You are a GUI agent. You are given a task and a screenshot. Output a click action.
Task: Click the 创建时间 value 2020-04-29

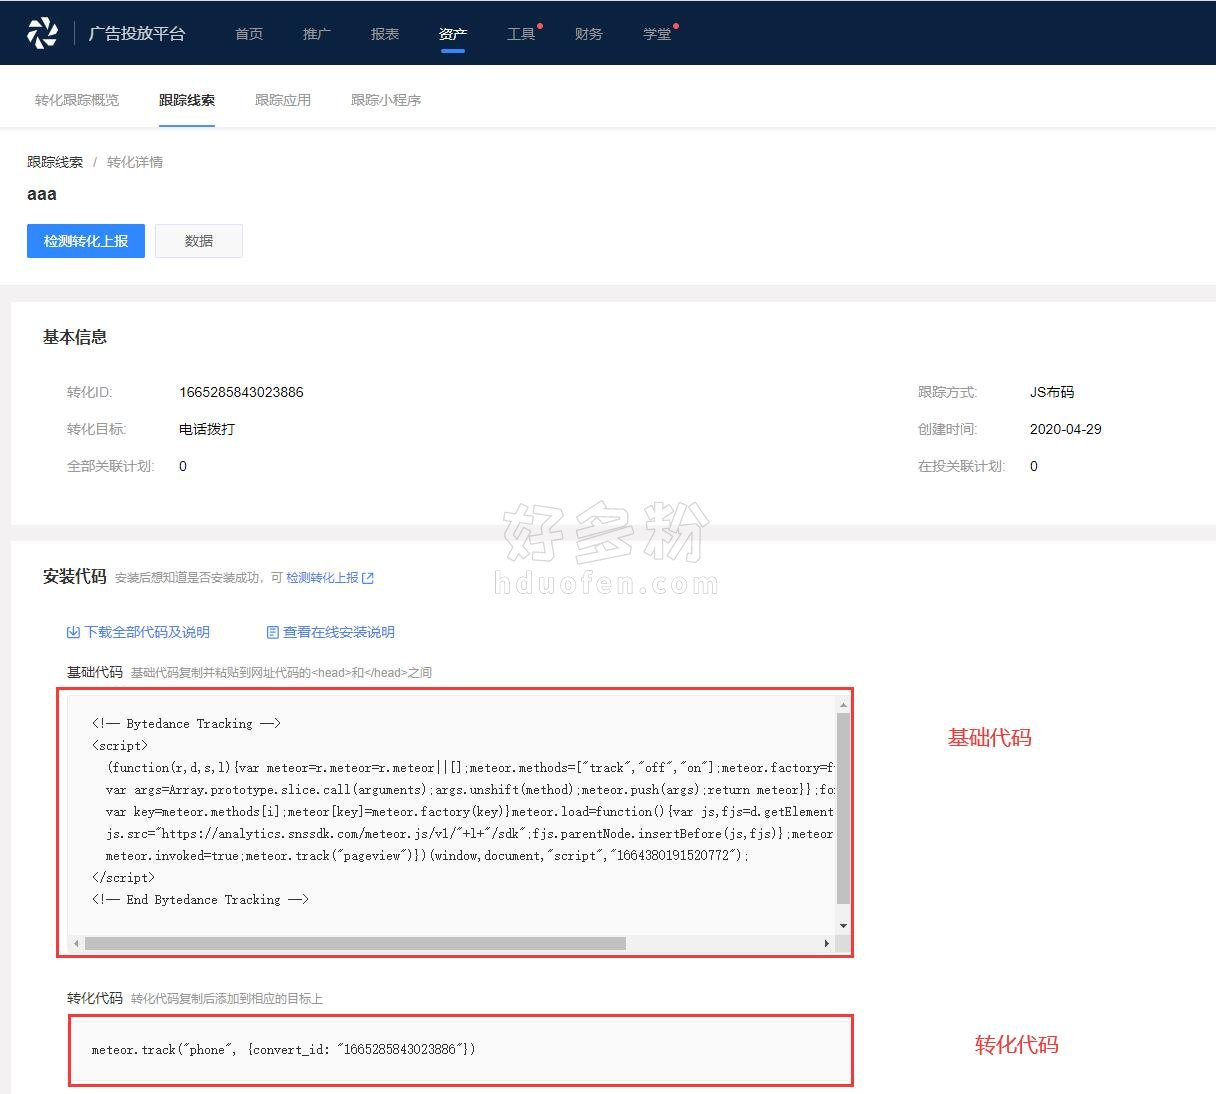coord(1066,429)
